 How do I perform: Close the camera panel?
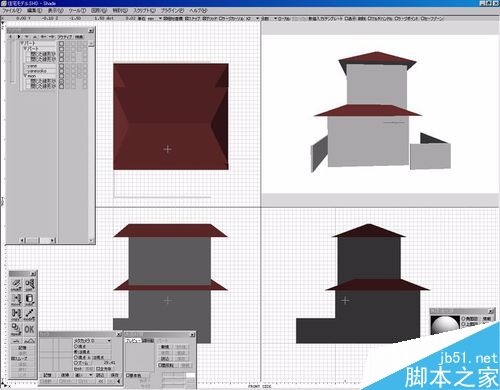[119, 334]
